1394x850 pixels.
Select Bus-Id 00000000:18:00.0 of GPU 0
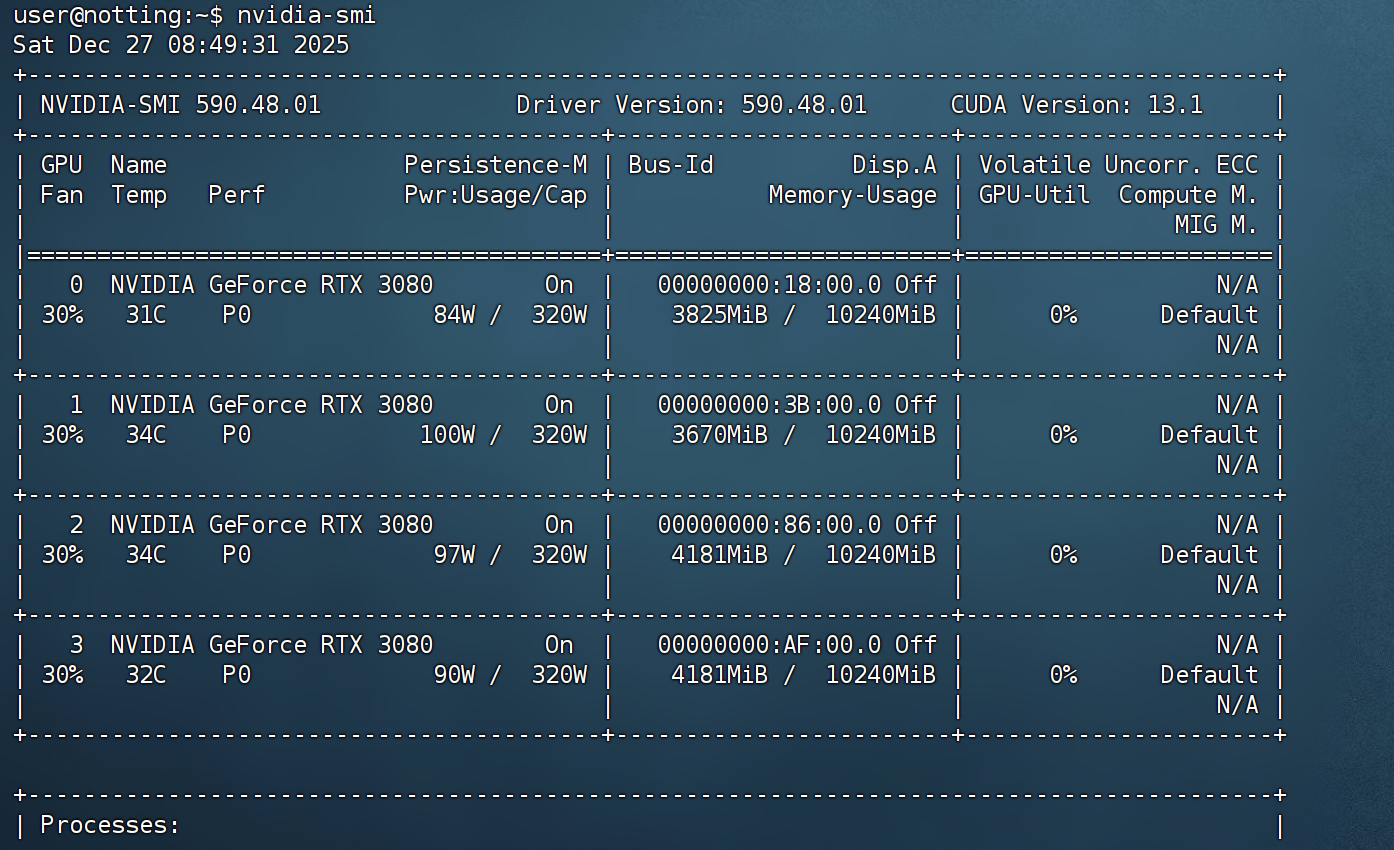click(x=770, y=285)
